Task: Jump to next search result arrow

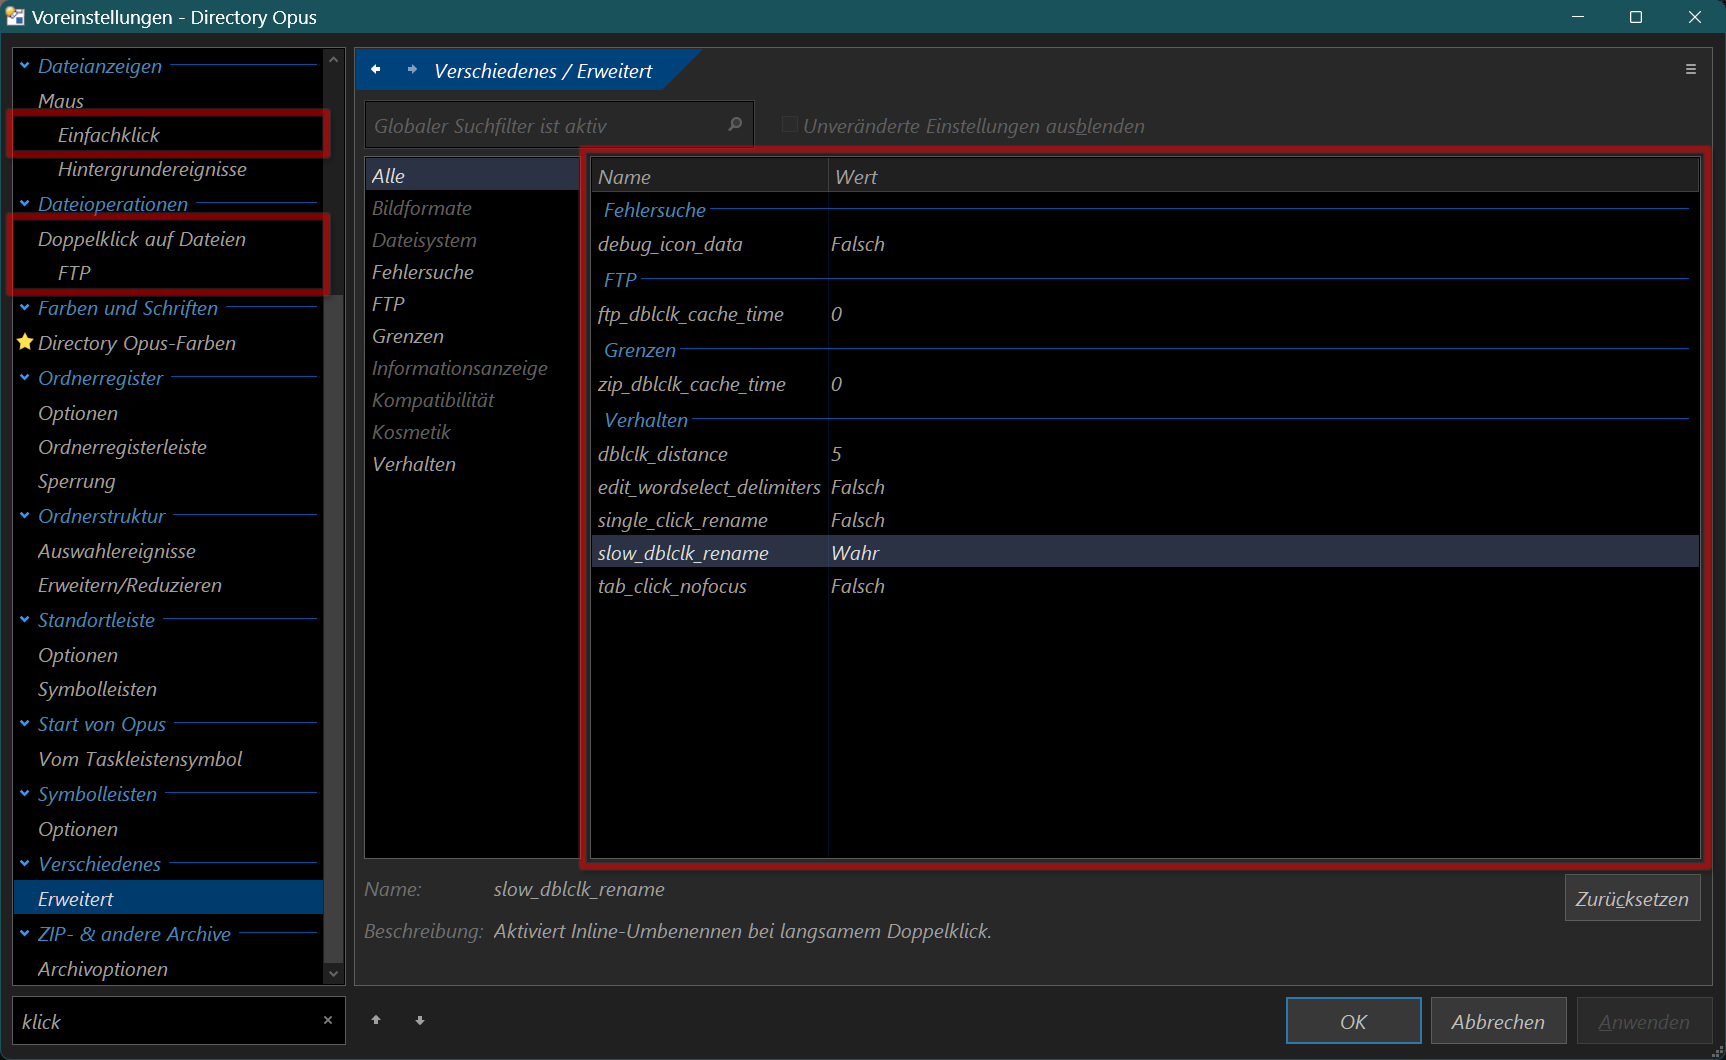Action: (420, 1020)
